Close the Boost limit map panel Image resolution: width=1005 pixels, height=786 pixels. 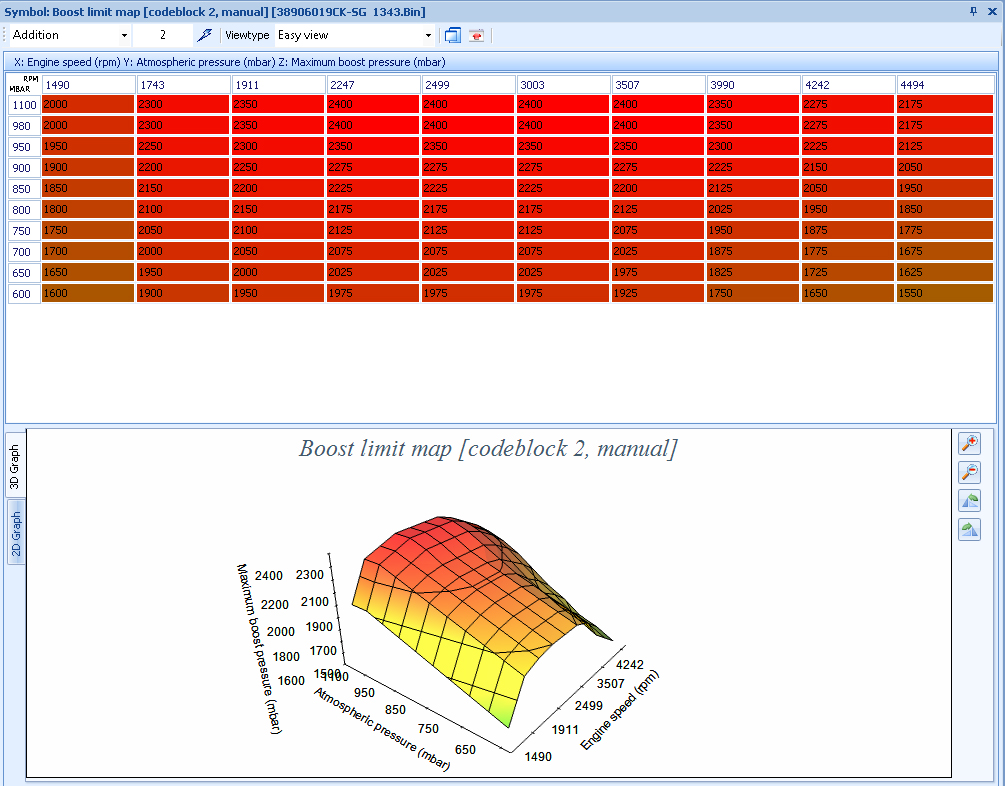click(993, 10)
